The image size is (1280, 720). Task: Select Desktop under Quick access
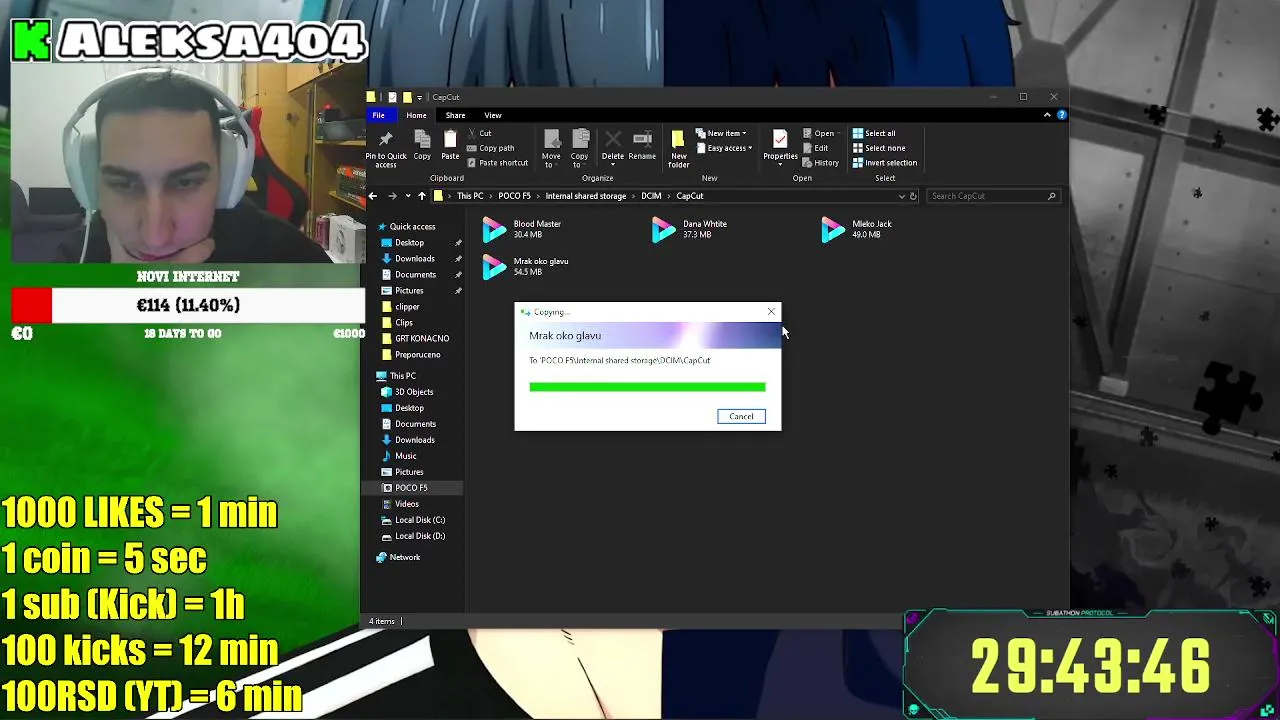(409, 243)
